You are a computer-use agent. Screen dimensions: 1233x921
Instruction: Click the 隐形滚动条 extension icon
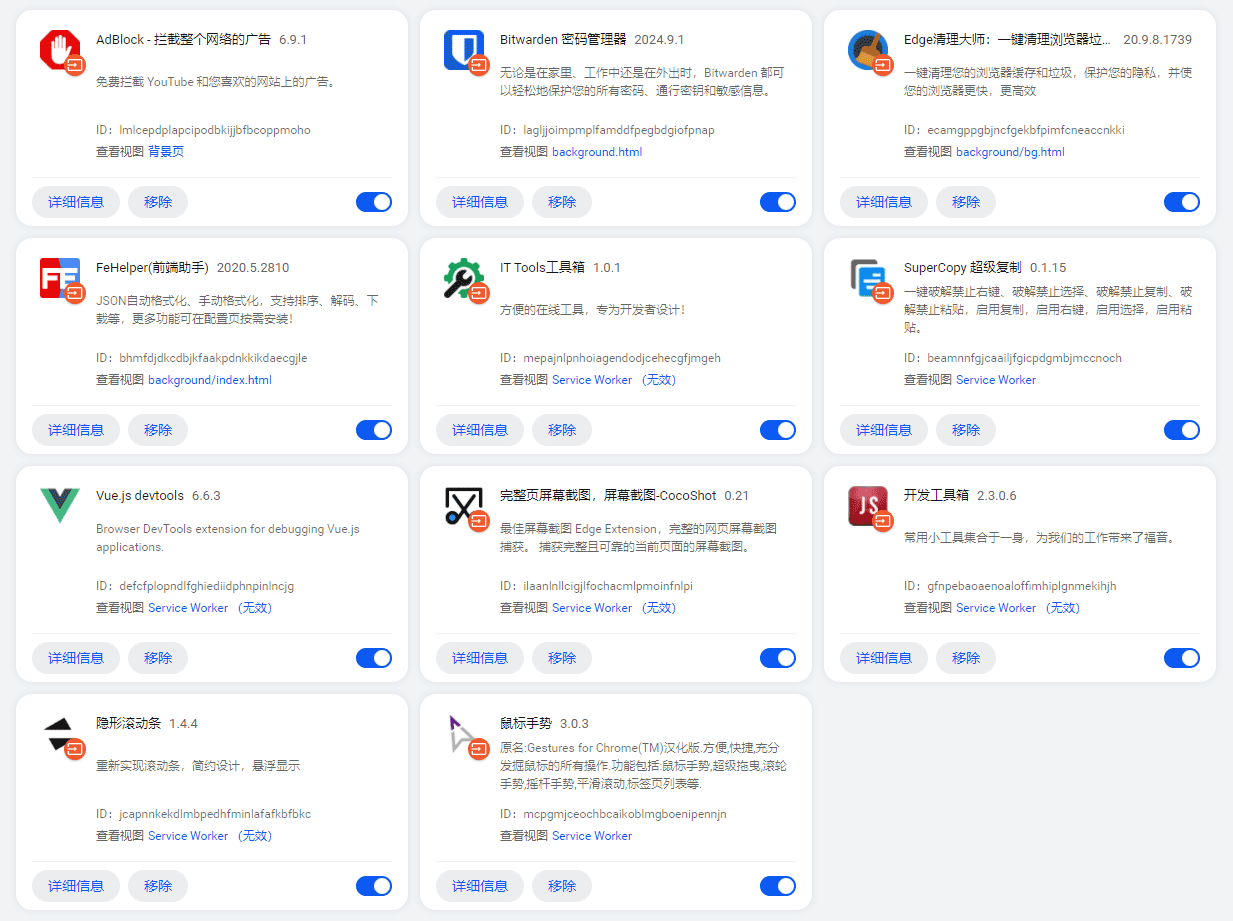pyautogui.click(x=60, y=734)
